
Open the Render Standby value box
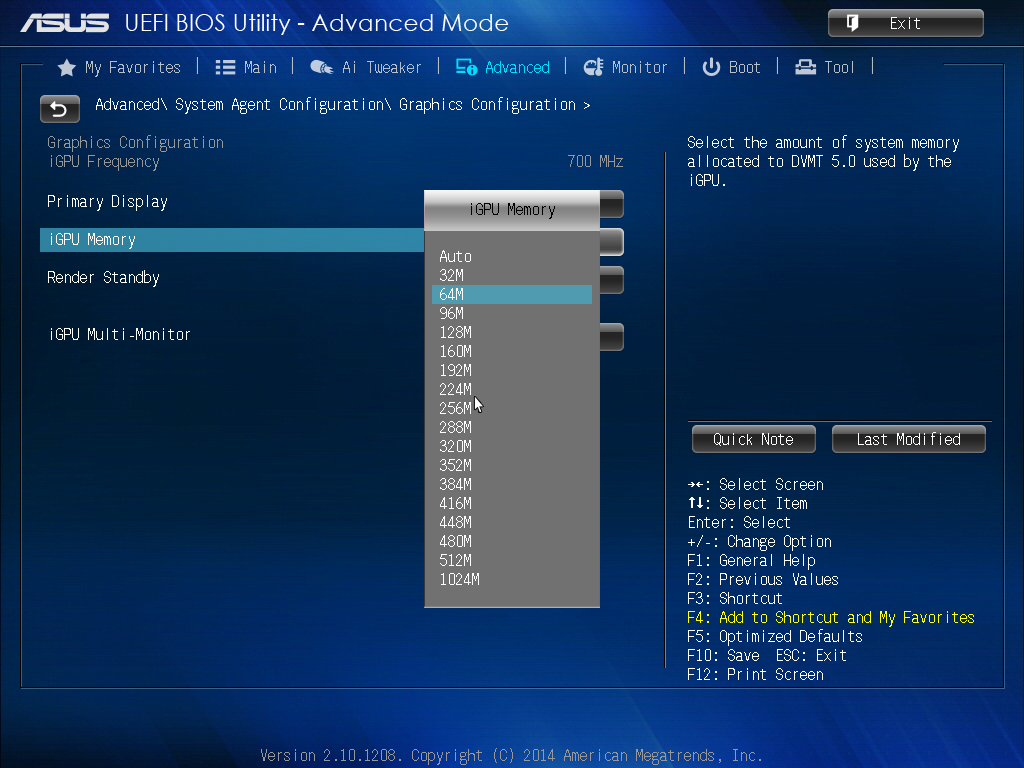click(612, 280)
